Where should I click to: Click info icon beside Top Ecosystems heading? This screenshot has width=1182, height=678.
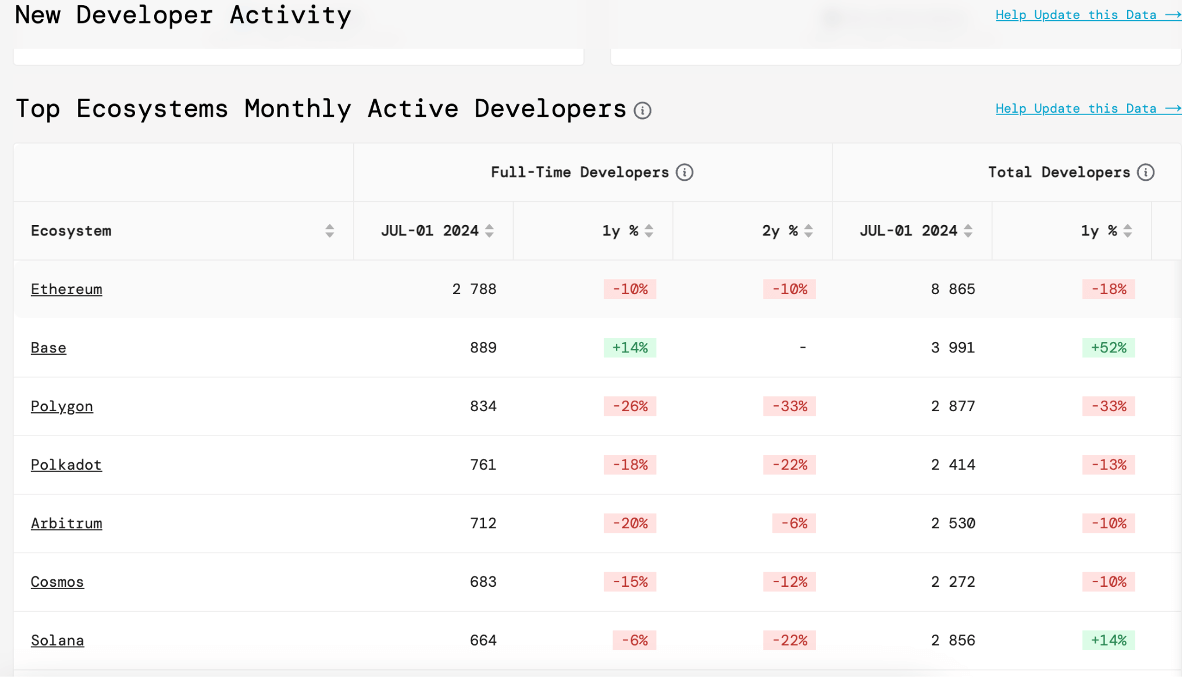[643, 110]
